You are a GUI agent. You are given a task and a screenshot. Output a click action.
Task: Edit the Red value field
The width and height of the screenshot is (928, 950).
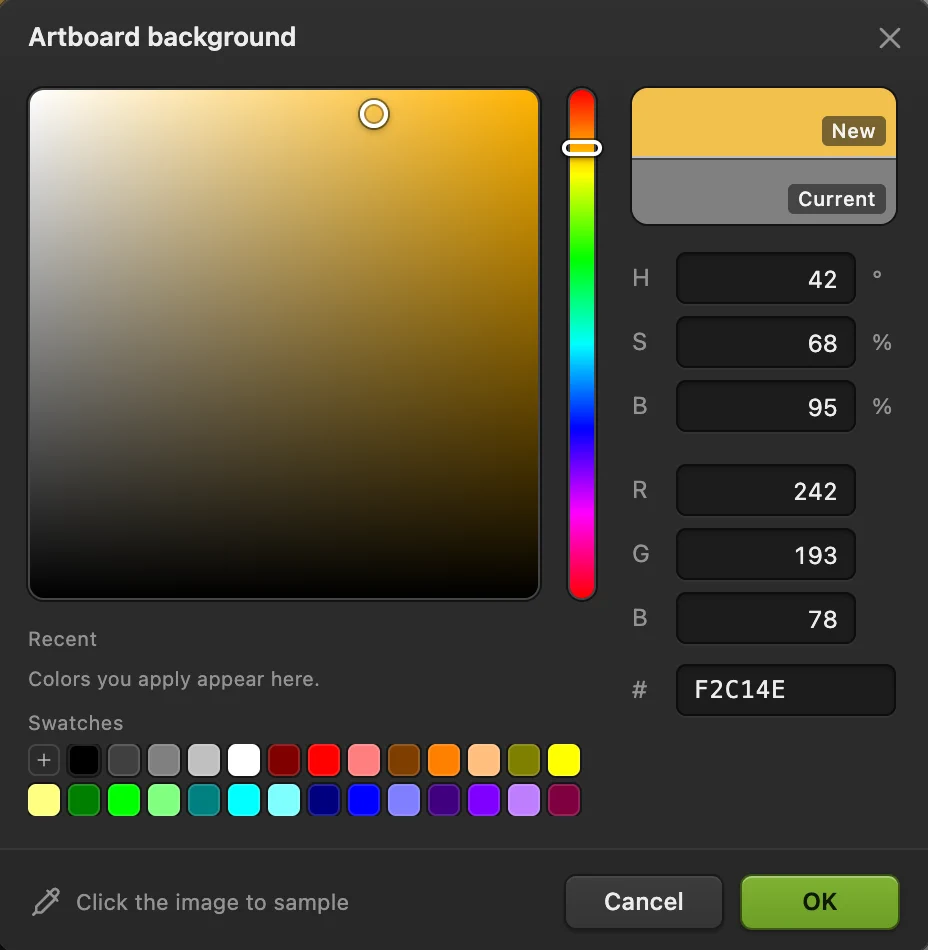click(766, 490)
